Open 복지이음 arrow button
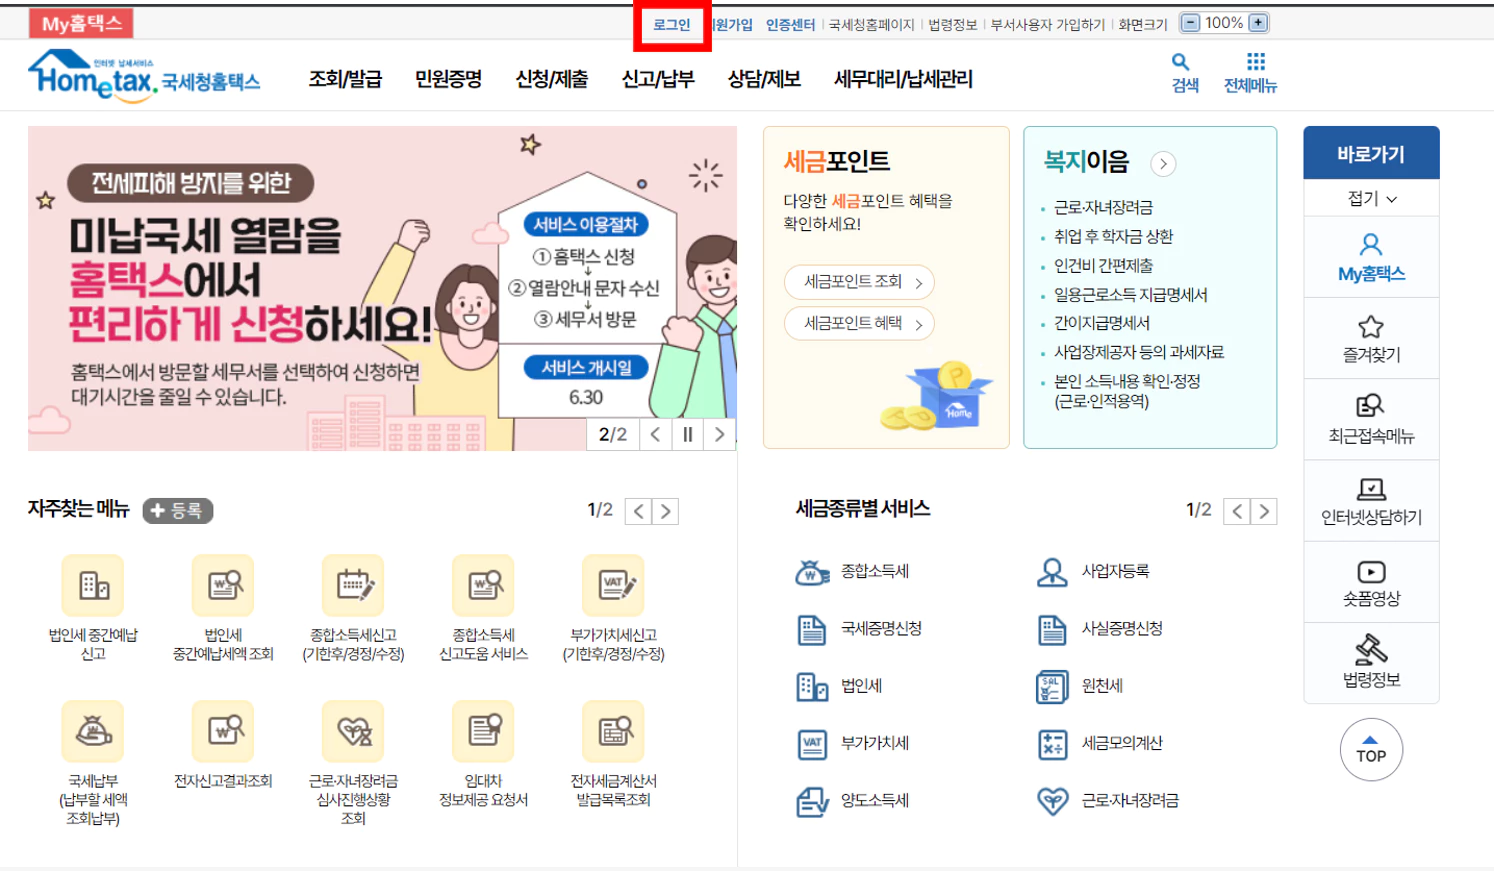The width and height of the screenshot is (1494, 871). (x=1163, y=163)
